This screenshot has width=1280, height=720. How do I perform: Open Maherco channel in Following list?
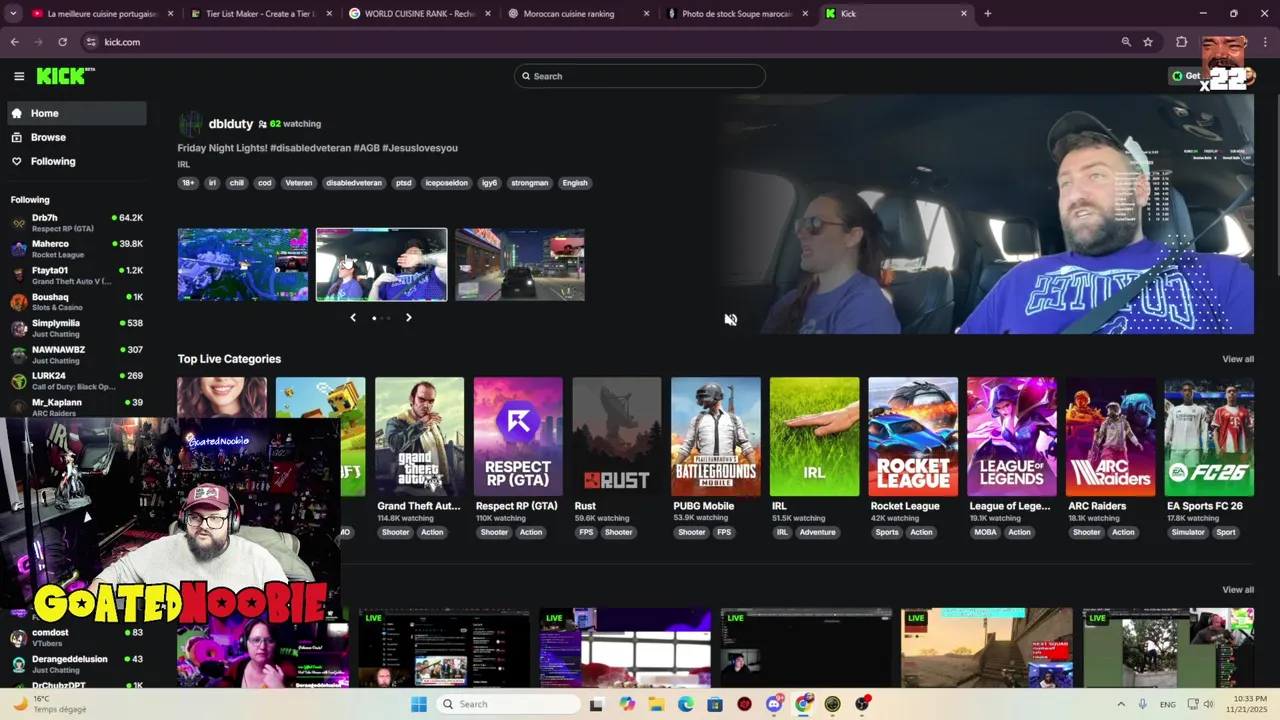77,249
